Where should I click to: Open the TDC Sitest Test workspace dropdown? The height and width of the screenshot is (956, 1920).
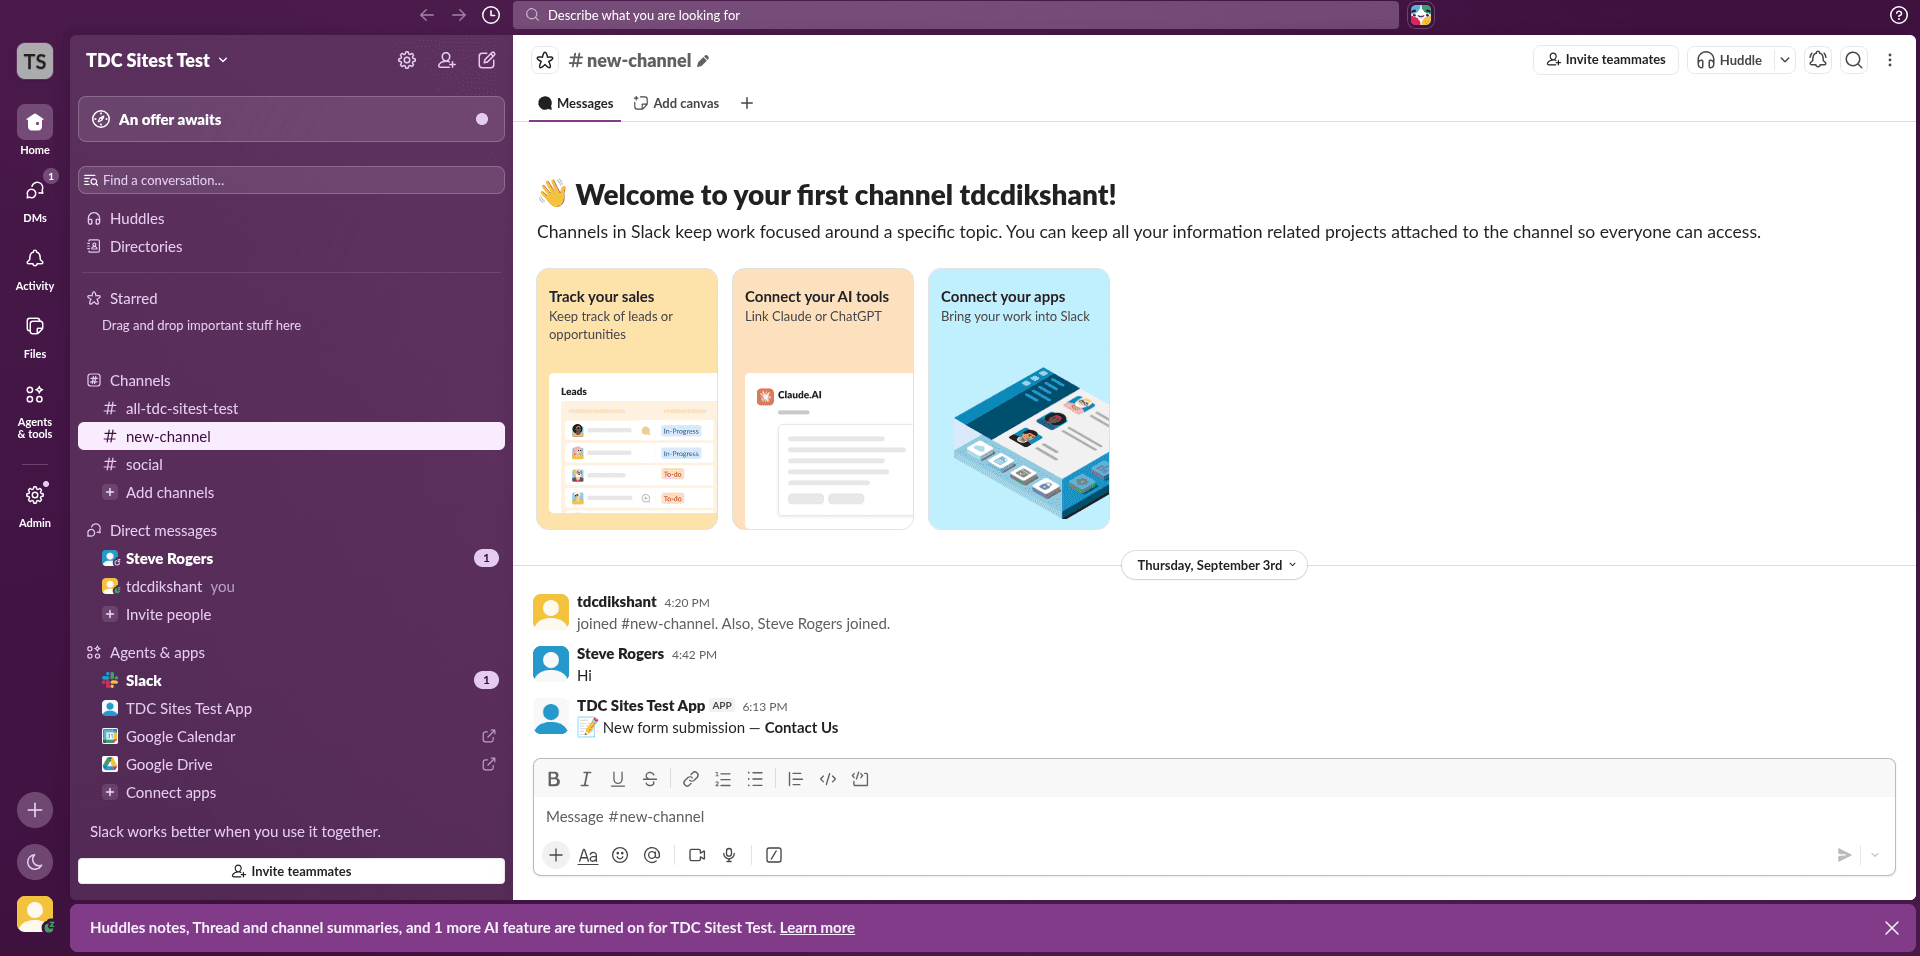pyautogui.click(x=157, y=60)
